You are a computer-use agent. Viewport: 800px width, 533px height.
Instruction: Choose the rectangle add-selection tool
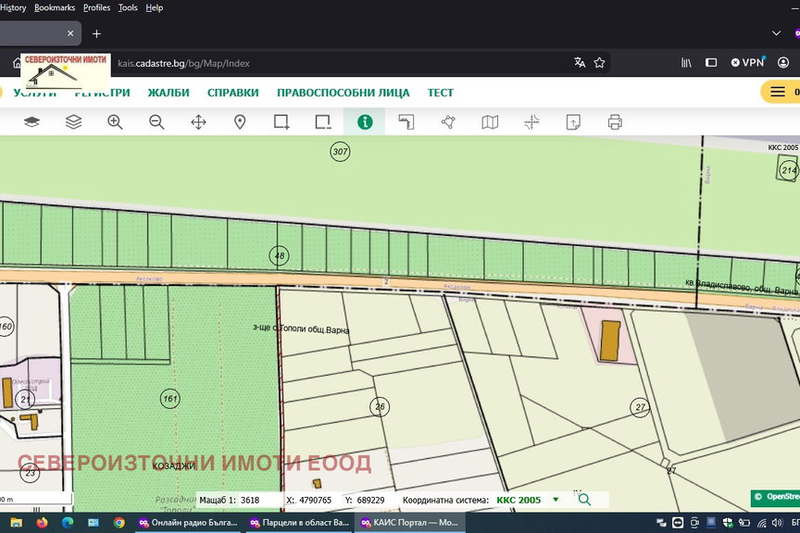pyautogui.click(x=281, y=122)
